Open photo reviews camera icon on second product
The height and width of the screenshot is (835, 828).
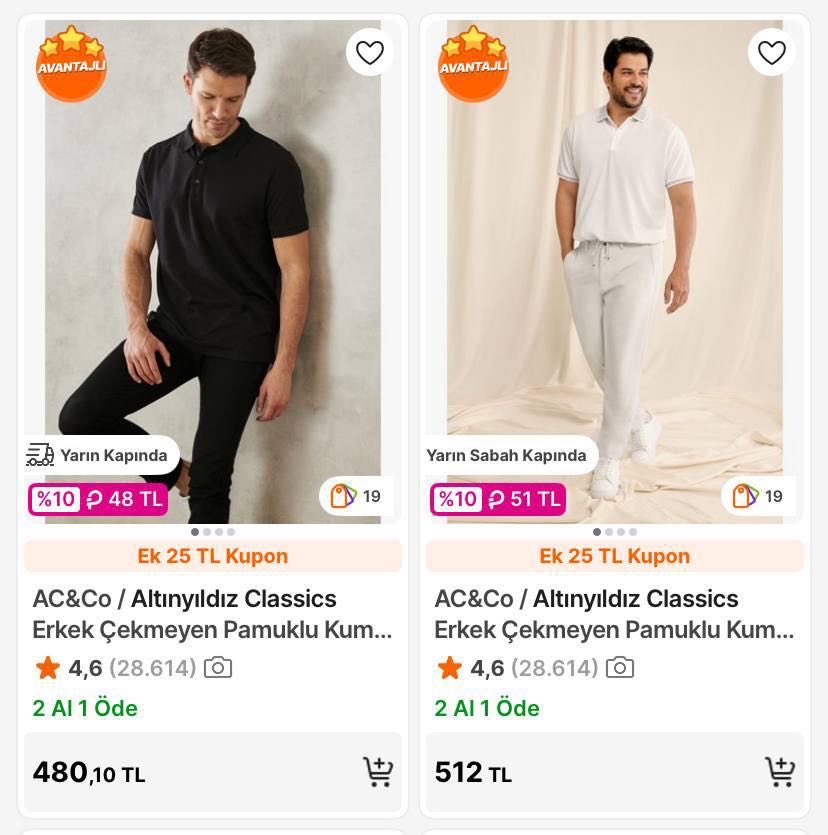coord(620,667)
